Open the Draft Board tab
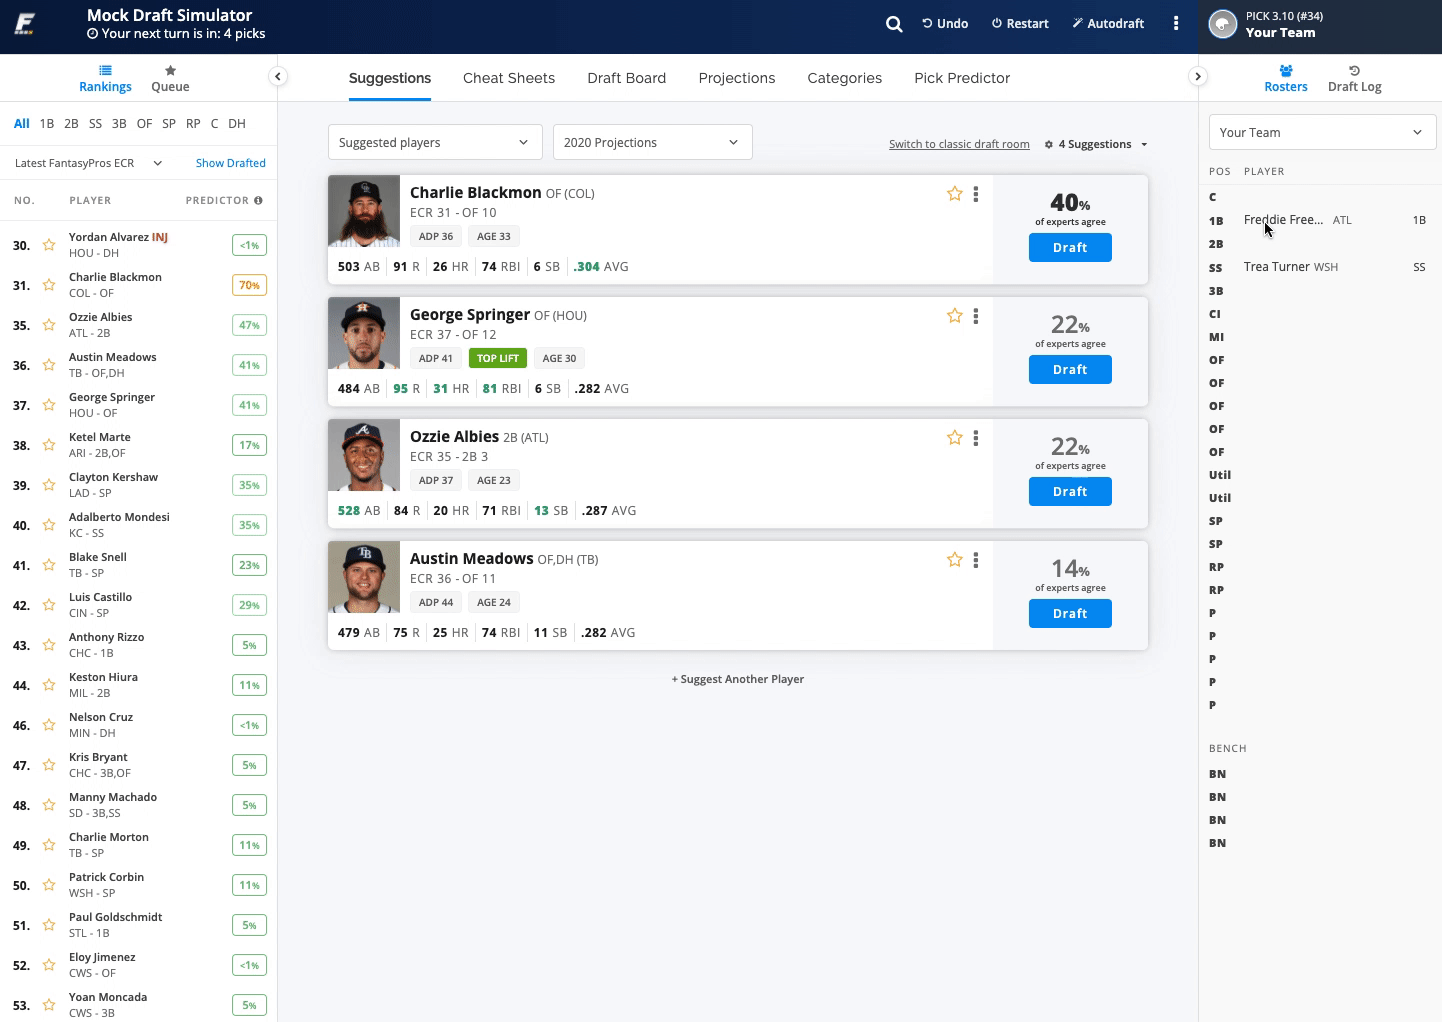 627,78
